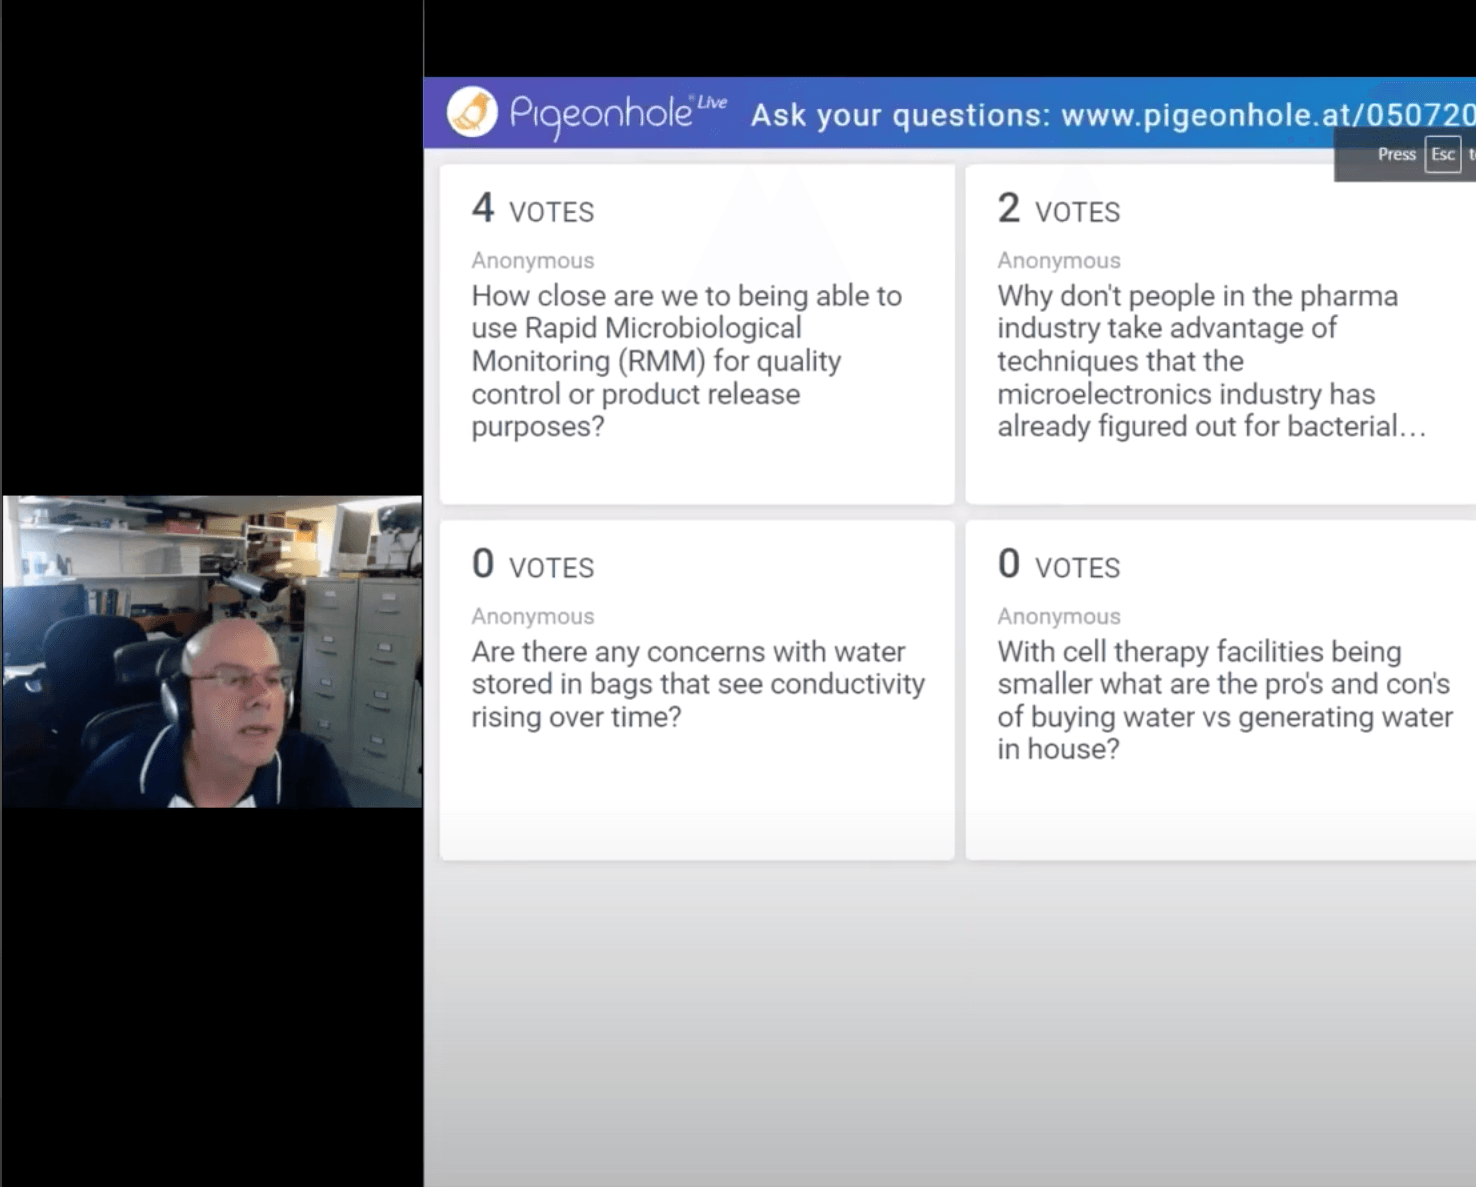Click Anonymous on the RMM question card
Image resolution: width=1476 pixels, height=1187 pixels.
(x=533, y=260)
